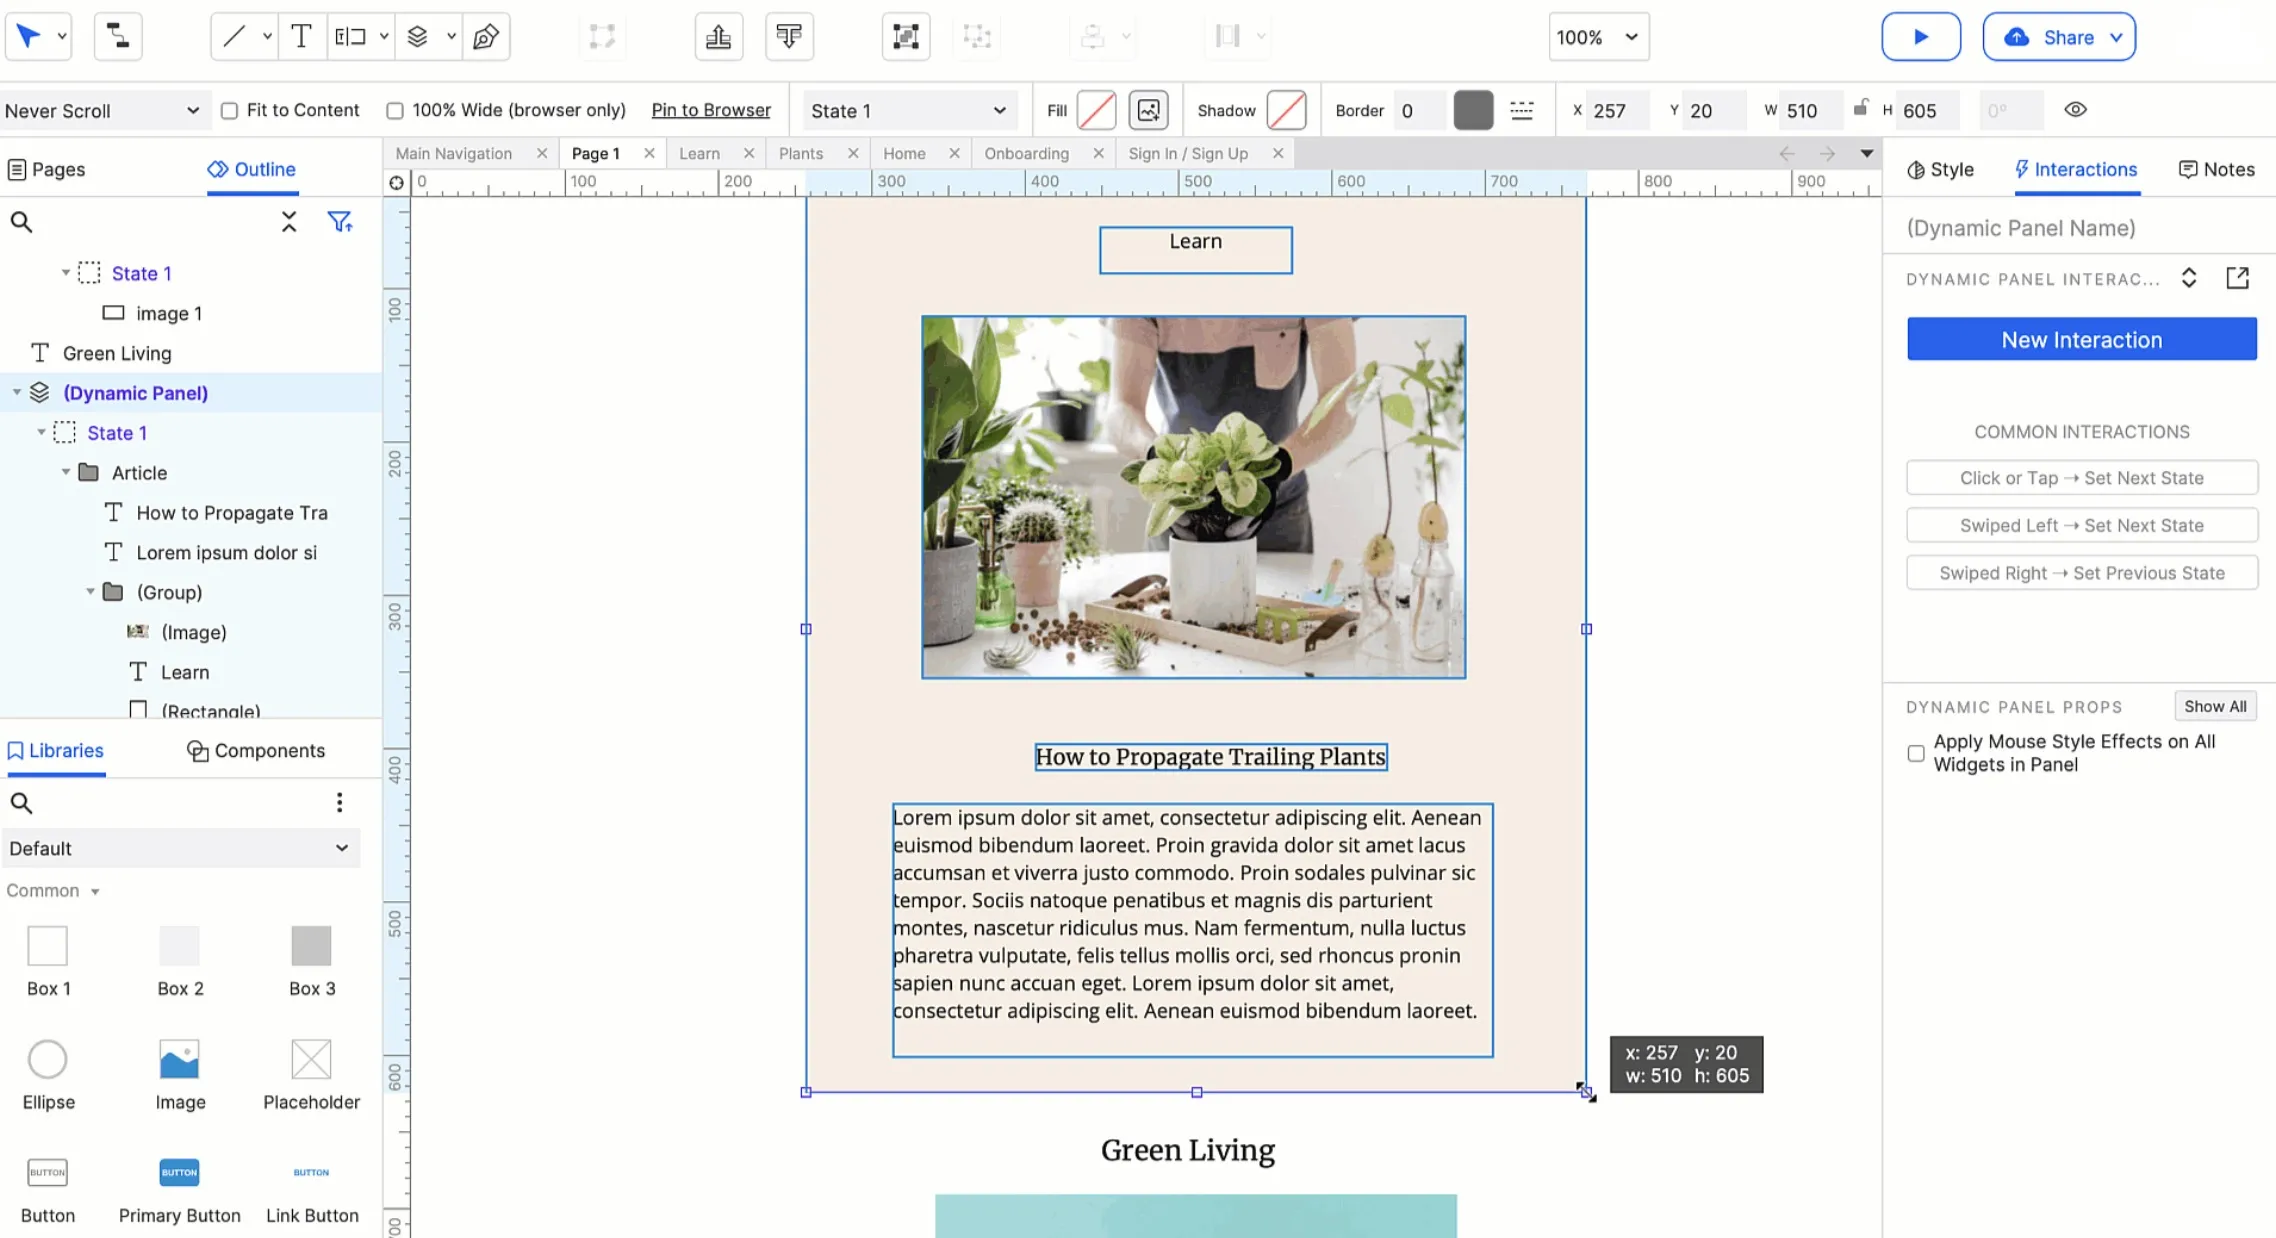Viewport: 2276px width, 1238px height.
Task: Click the Connector tool icon
Action: (x=118, y=37)
